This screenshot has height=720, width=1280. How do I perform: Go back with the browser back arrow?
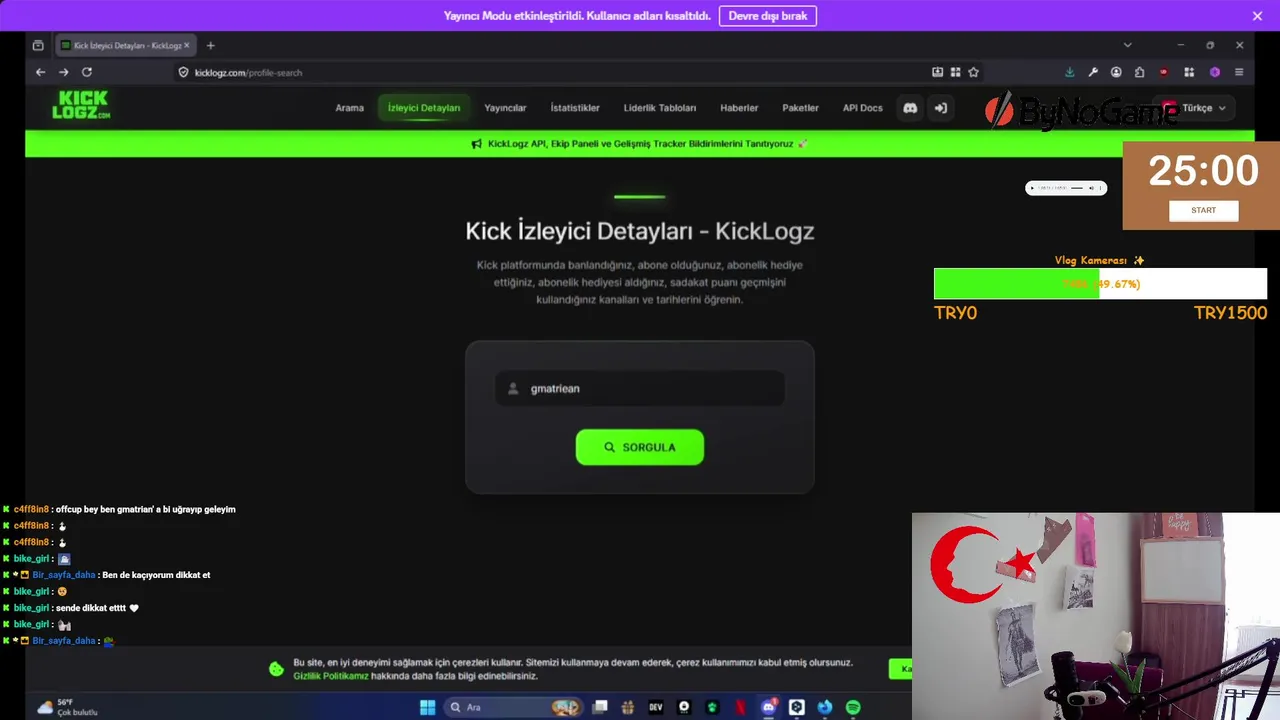point(40,72)
